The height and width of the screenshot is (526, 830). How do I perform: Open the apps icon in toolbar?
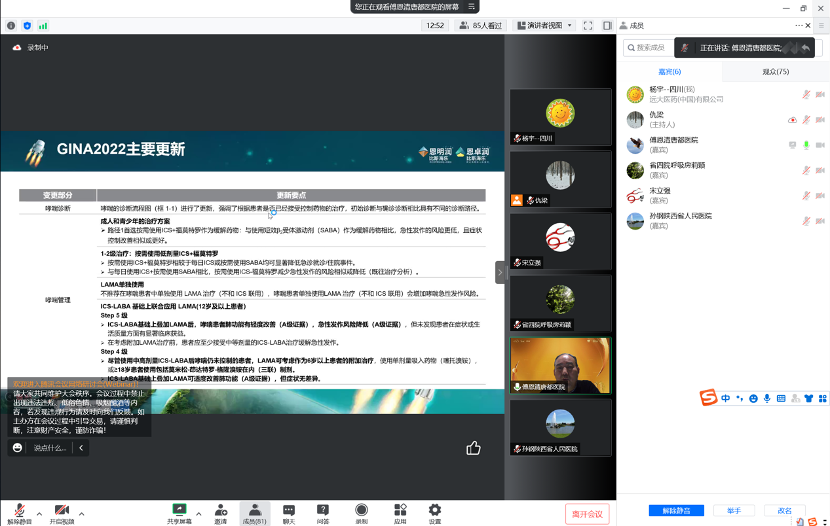click(x=400, y=510)
